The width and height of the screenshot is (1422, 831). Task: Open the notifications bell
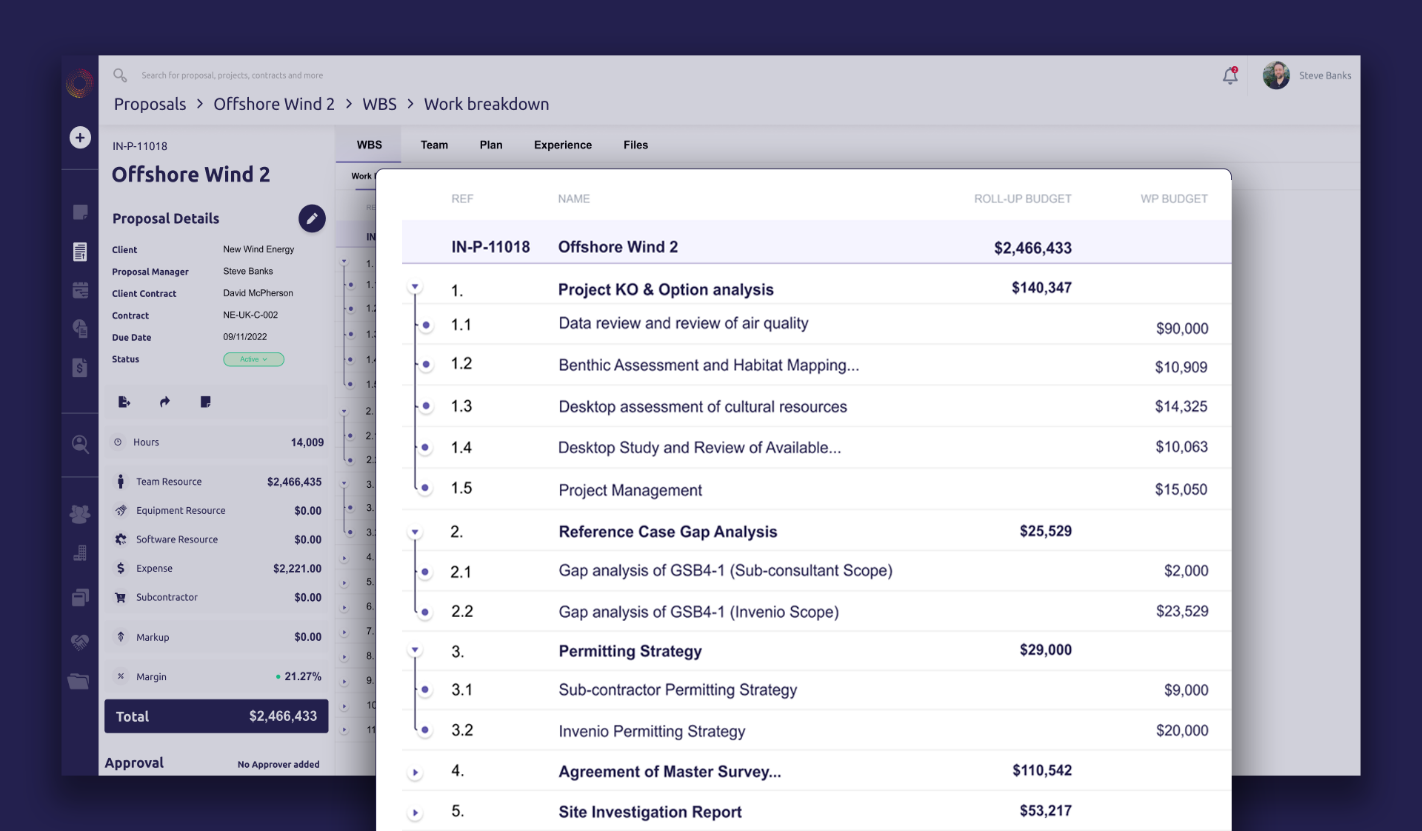pyautogui.click(x=1230, y=75)
